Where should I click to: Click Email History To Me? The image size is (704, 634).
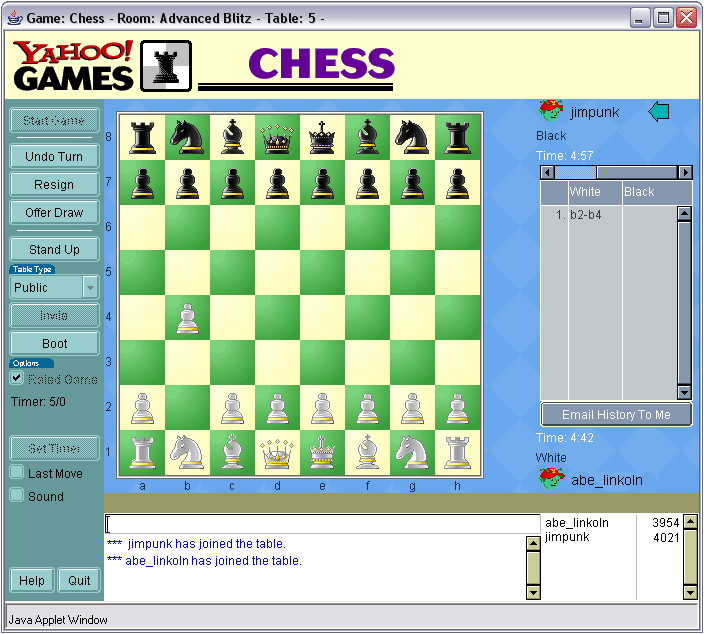(616, 414)
